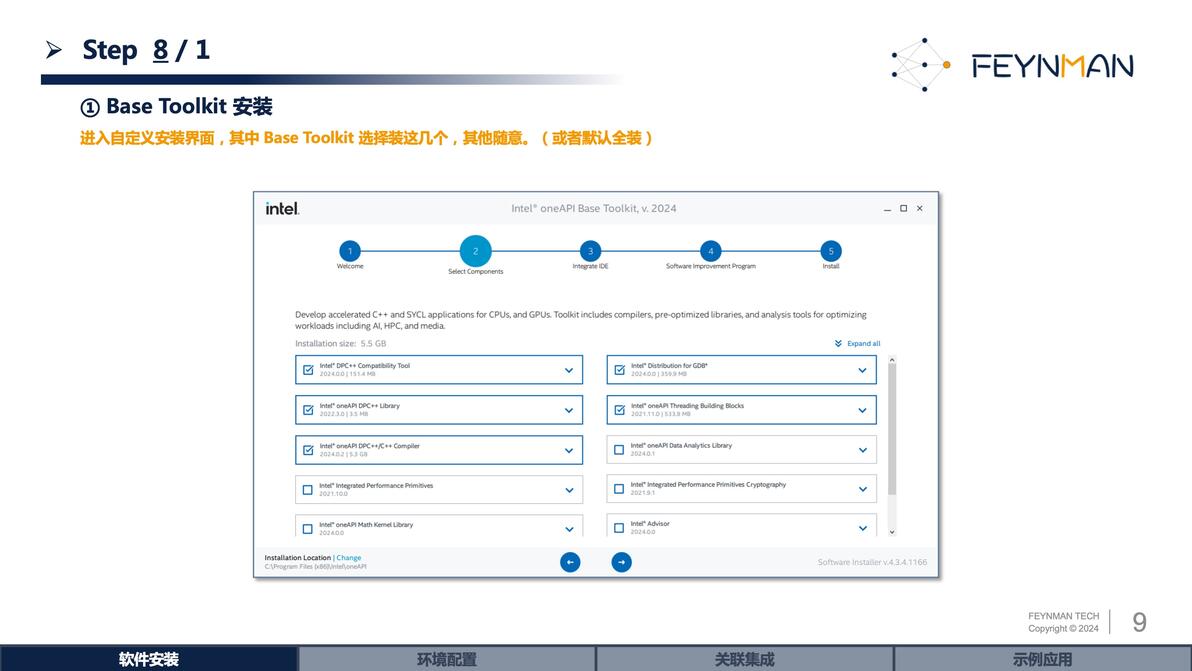This screenshot has width=1192, height=671.
Task: Click FEYNMAN TECH copyright text
Action: (1064, 622)
